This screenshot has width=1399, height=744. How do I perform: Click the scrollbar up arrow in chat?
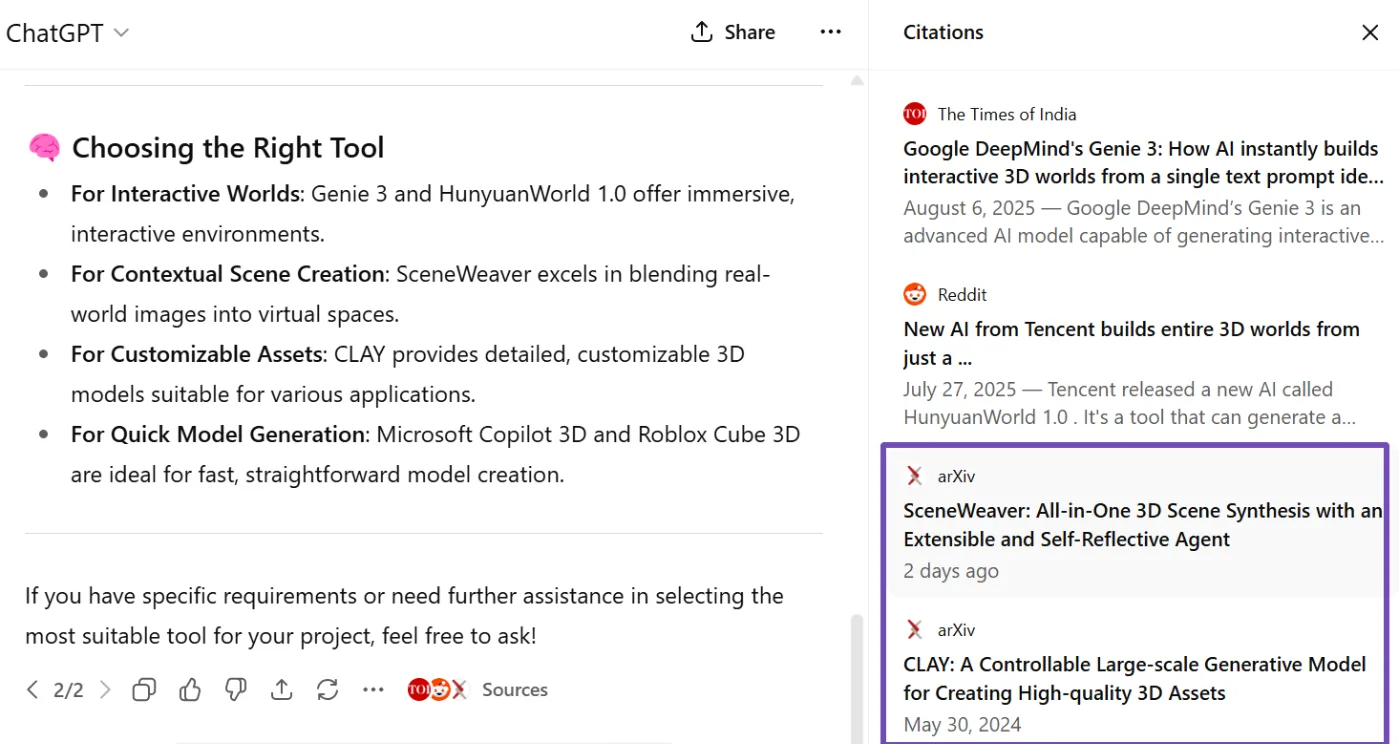coord(856,80)
